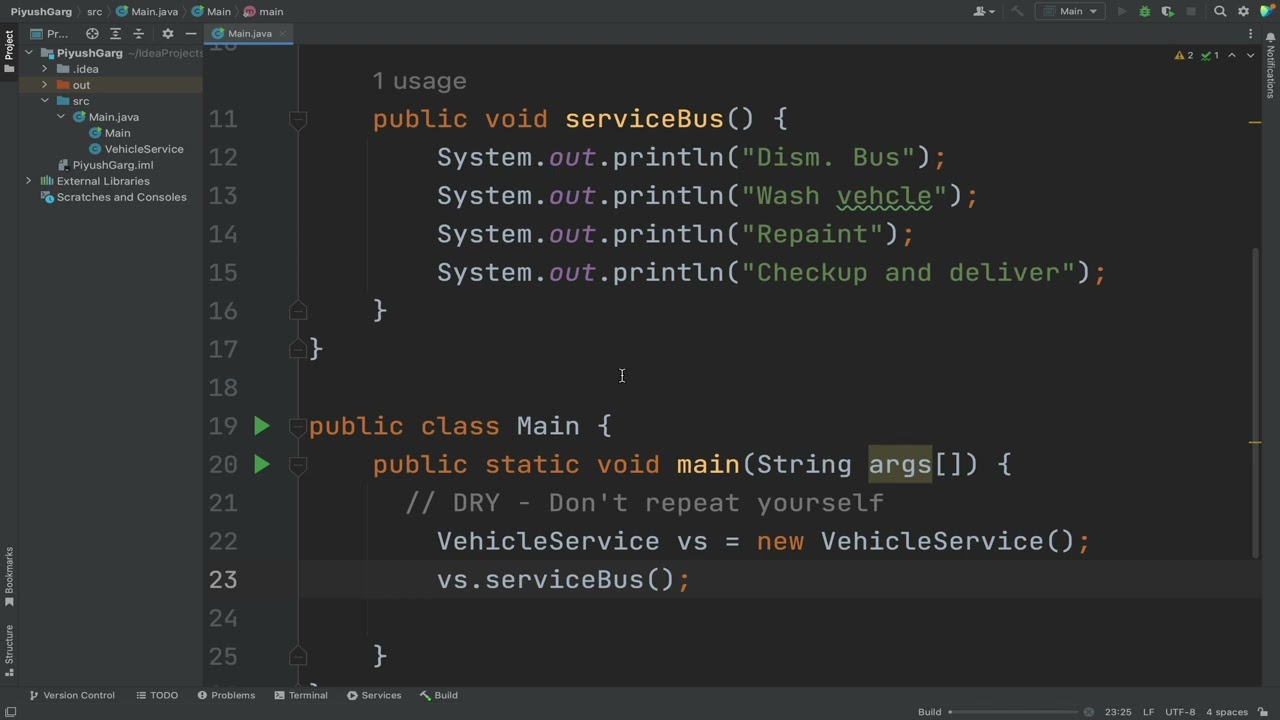Change UTF-8 file encoding
1280x720 pixels.
click(x=1180, y=712)
